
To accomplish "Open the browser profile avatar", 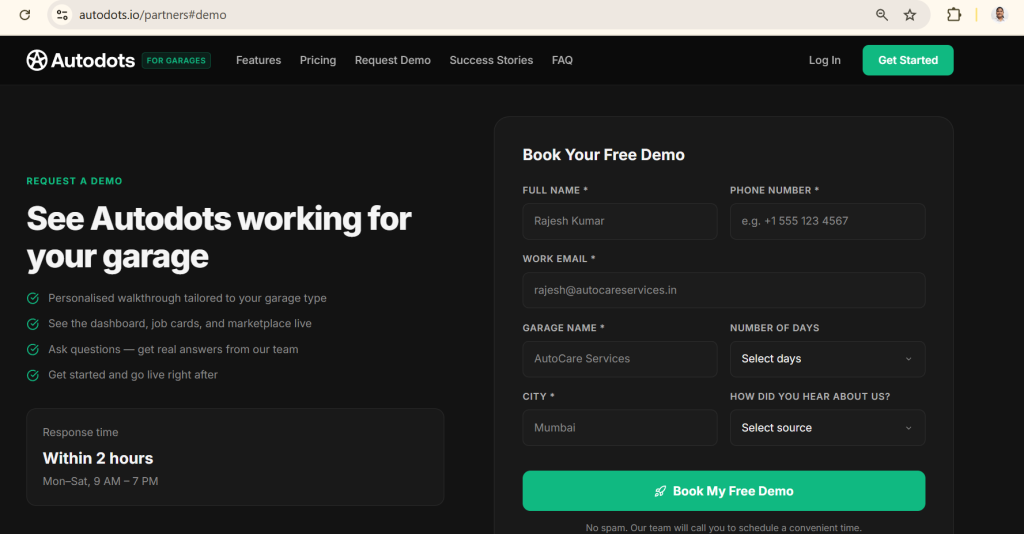I will click(999, 14).
